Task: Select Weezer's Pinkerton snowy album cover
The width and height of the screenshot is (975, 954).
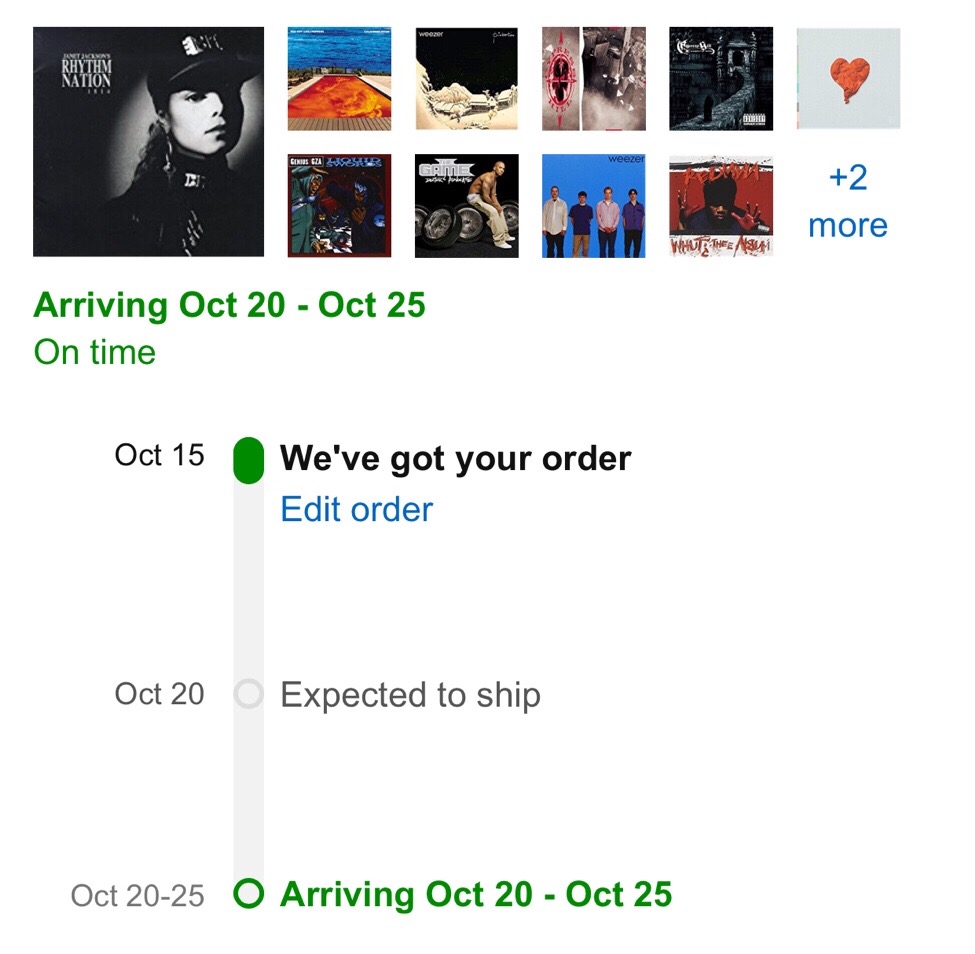Action: click(x=466, y=79)
